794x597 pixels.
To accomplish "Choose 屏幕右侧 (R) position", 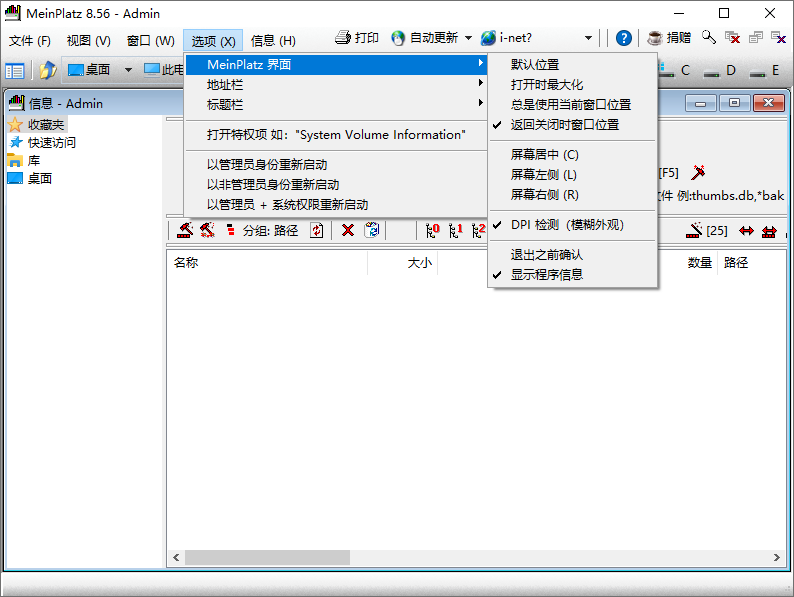I will 573,194.
